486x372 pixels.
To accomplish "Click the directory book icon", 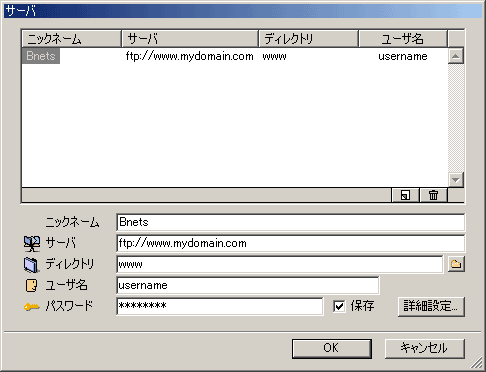I will click(x=32, y=265).
